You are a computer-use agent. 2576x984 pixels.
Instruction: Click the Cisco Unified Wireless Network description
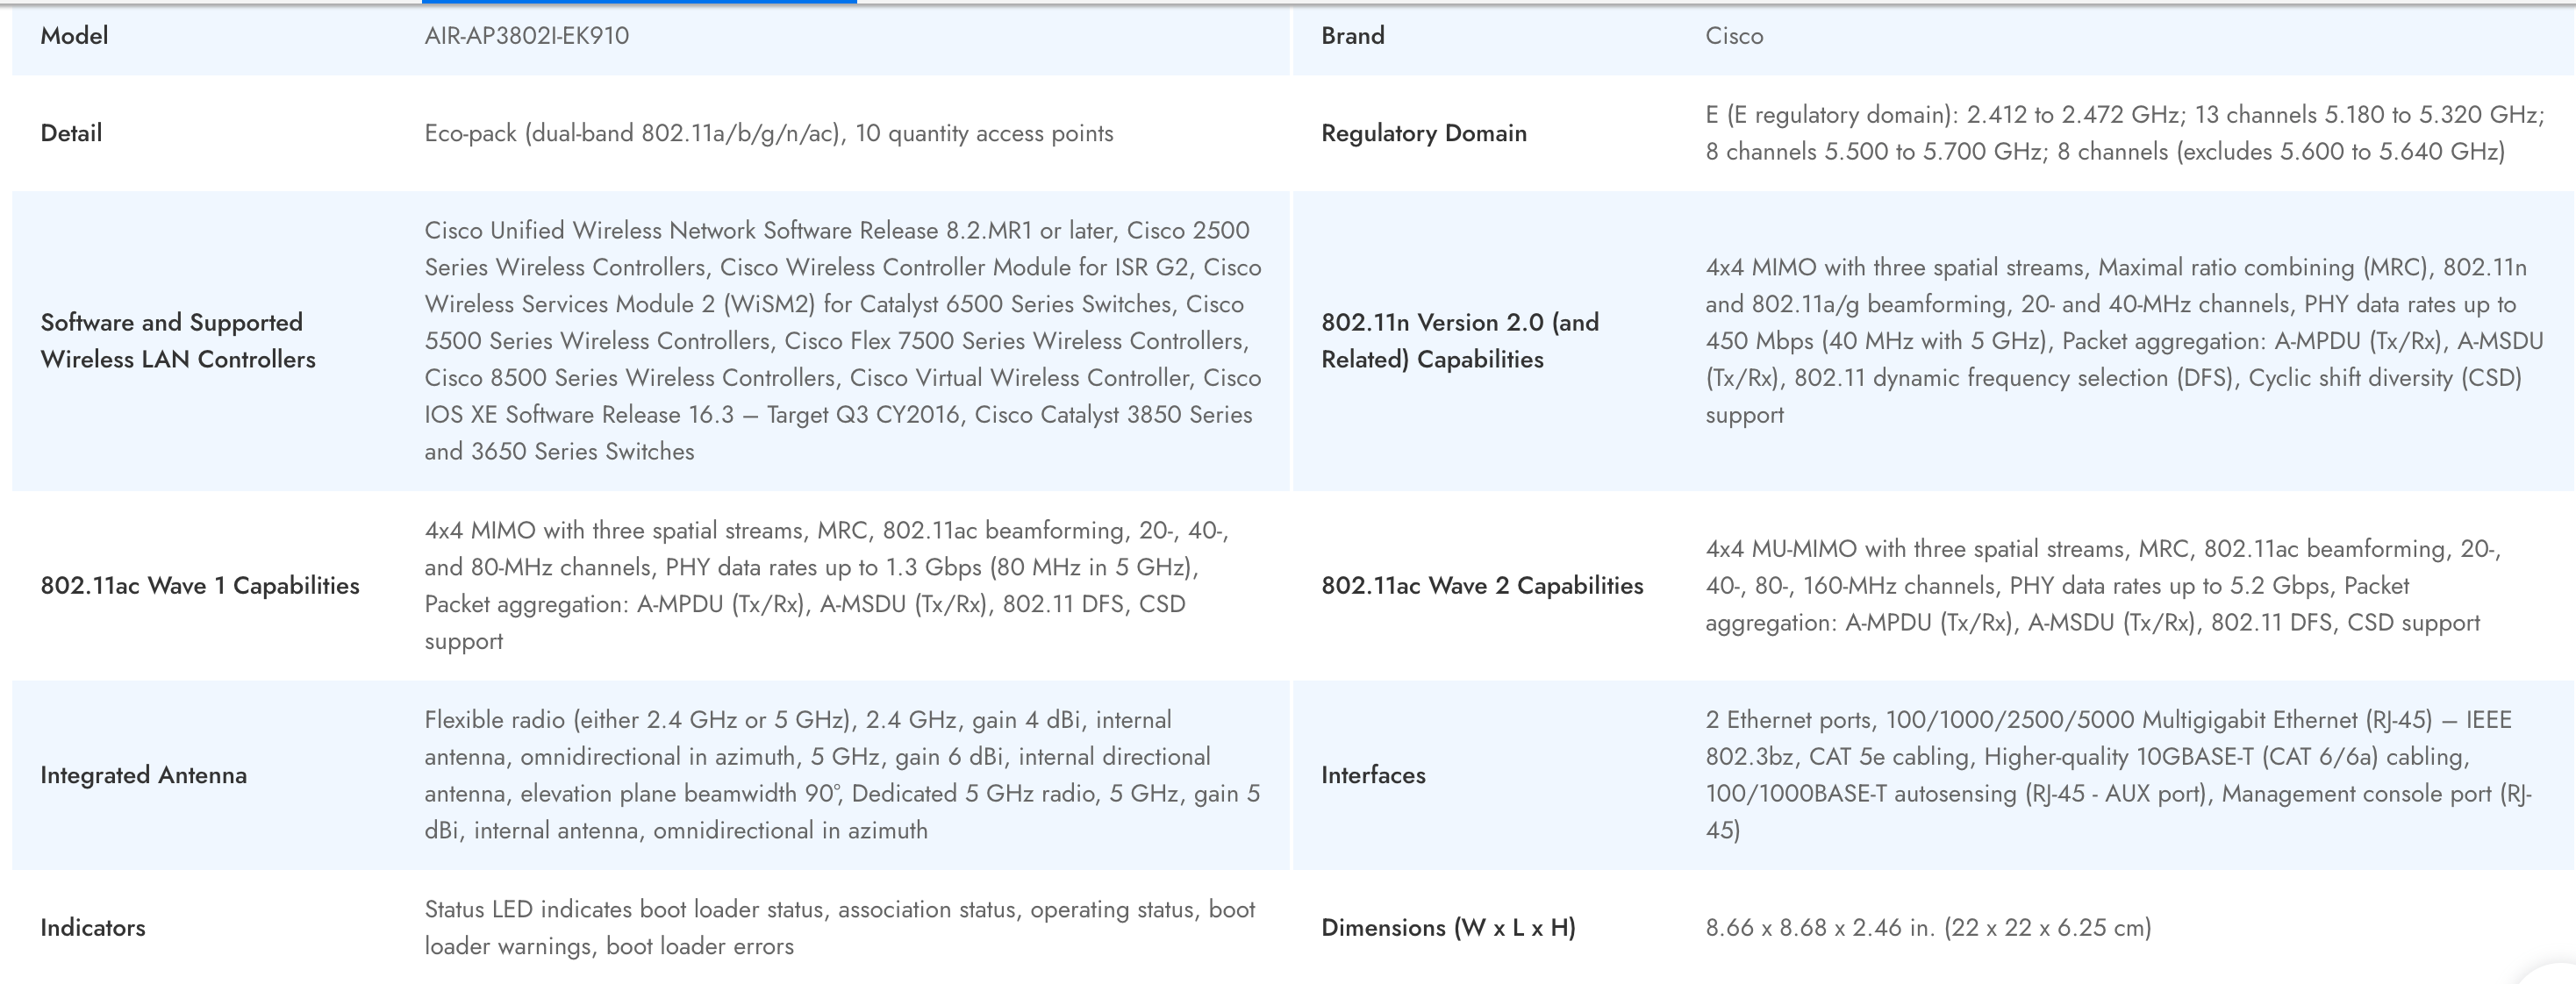pyautogui.click(x=842, y=340)
